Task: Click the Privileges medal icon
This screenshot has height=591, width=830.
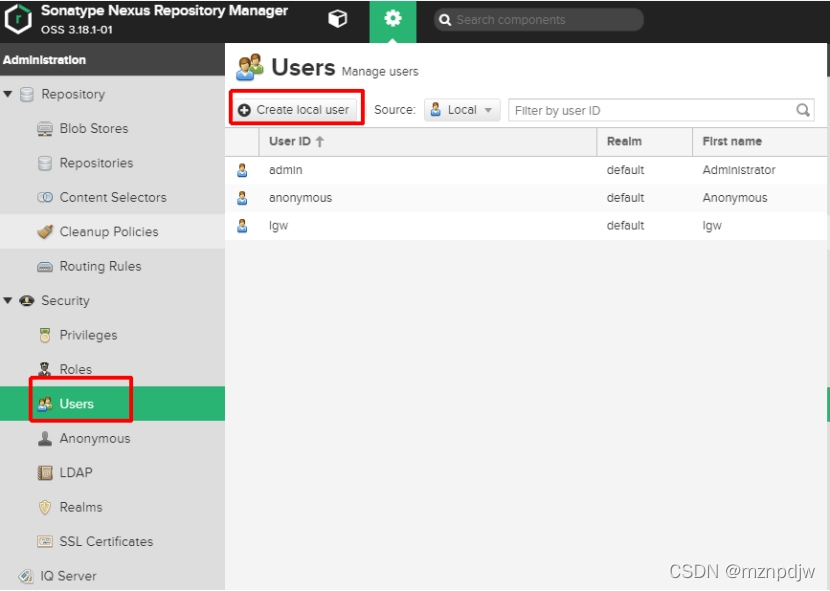Action: [45, 335]
